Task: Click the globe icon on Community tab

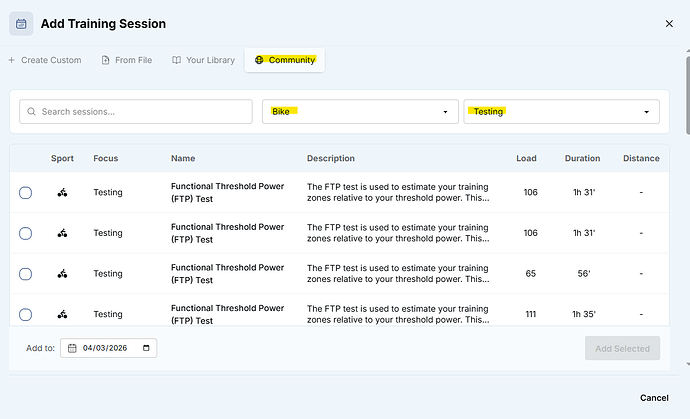Action: pyautogui.click(x=260, y=60)
